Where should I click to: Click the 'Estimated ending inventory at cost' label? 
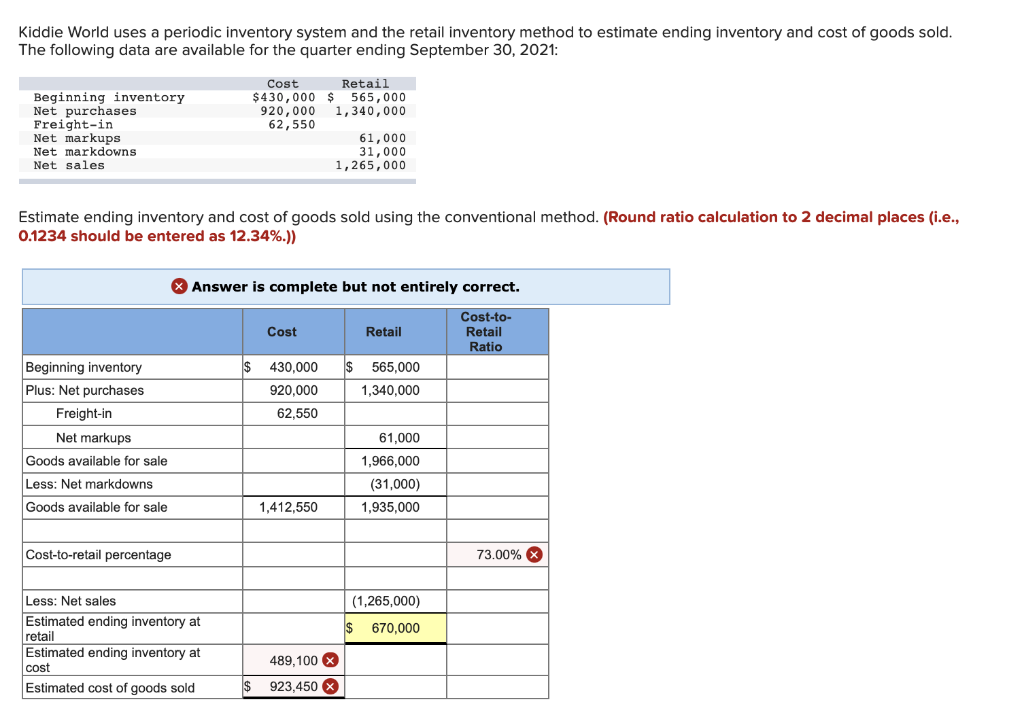[x=113, y=660]
